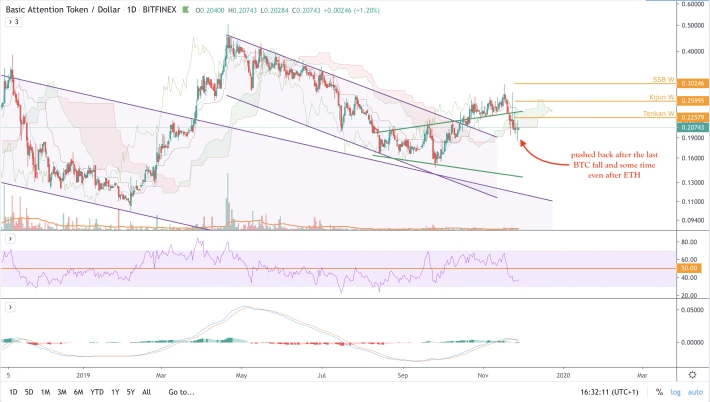This screenshot has width=710, height=402.
Task: Expand the MACD pane legend chevron
Action: click(10, 307)
